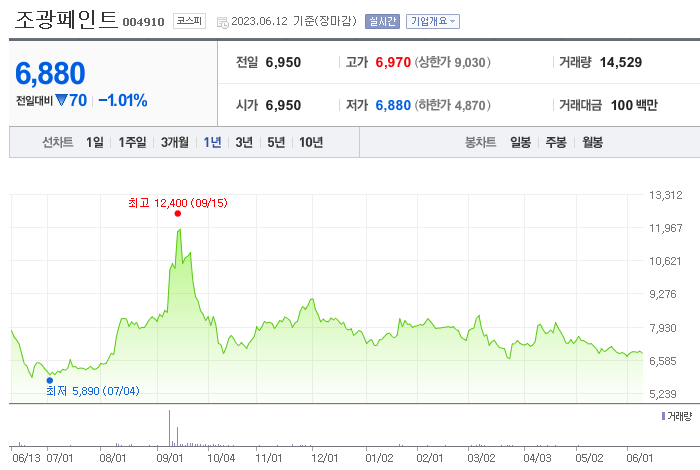The width and height of the screenshot is (700, 470).
Task: Click the 02/01 x-axis date label
Action: point(430,458)
